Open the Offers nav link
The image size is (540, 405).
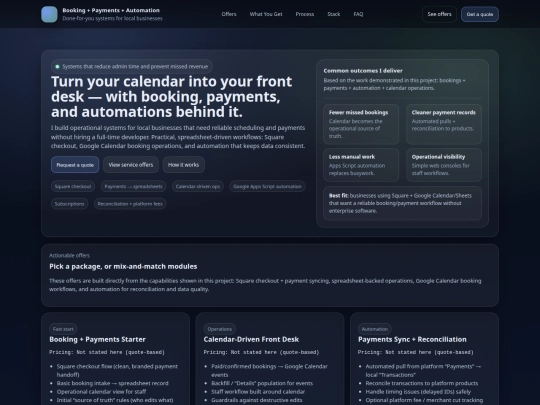229,14
